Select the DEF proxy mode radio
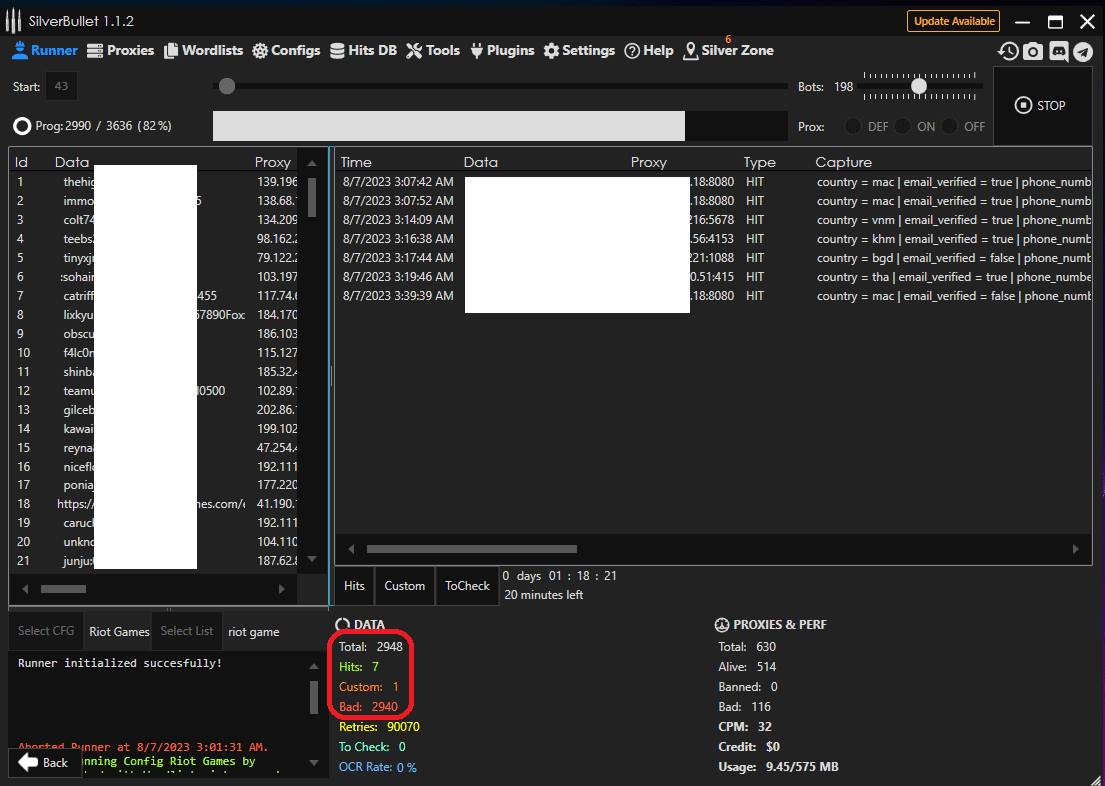This screenshot has height=786, width=1105. pyautogui.click(x=853, y=126)
